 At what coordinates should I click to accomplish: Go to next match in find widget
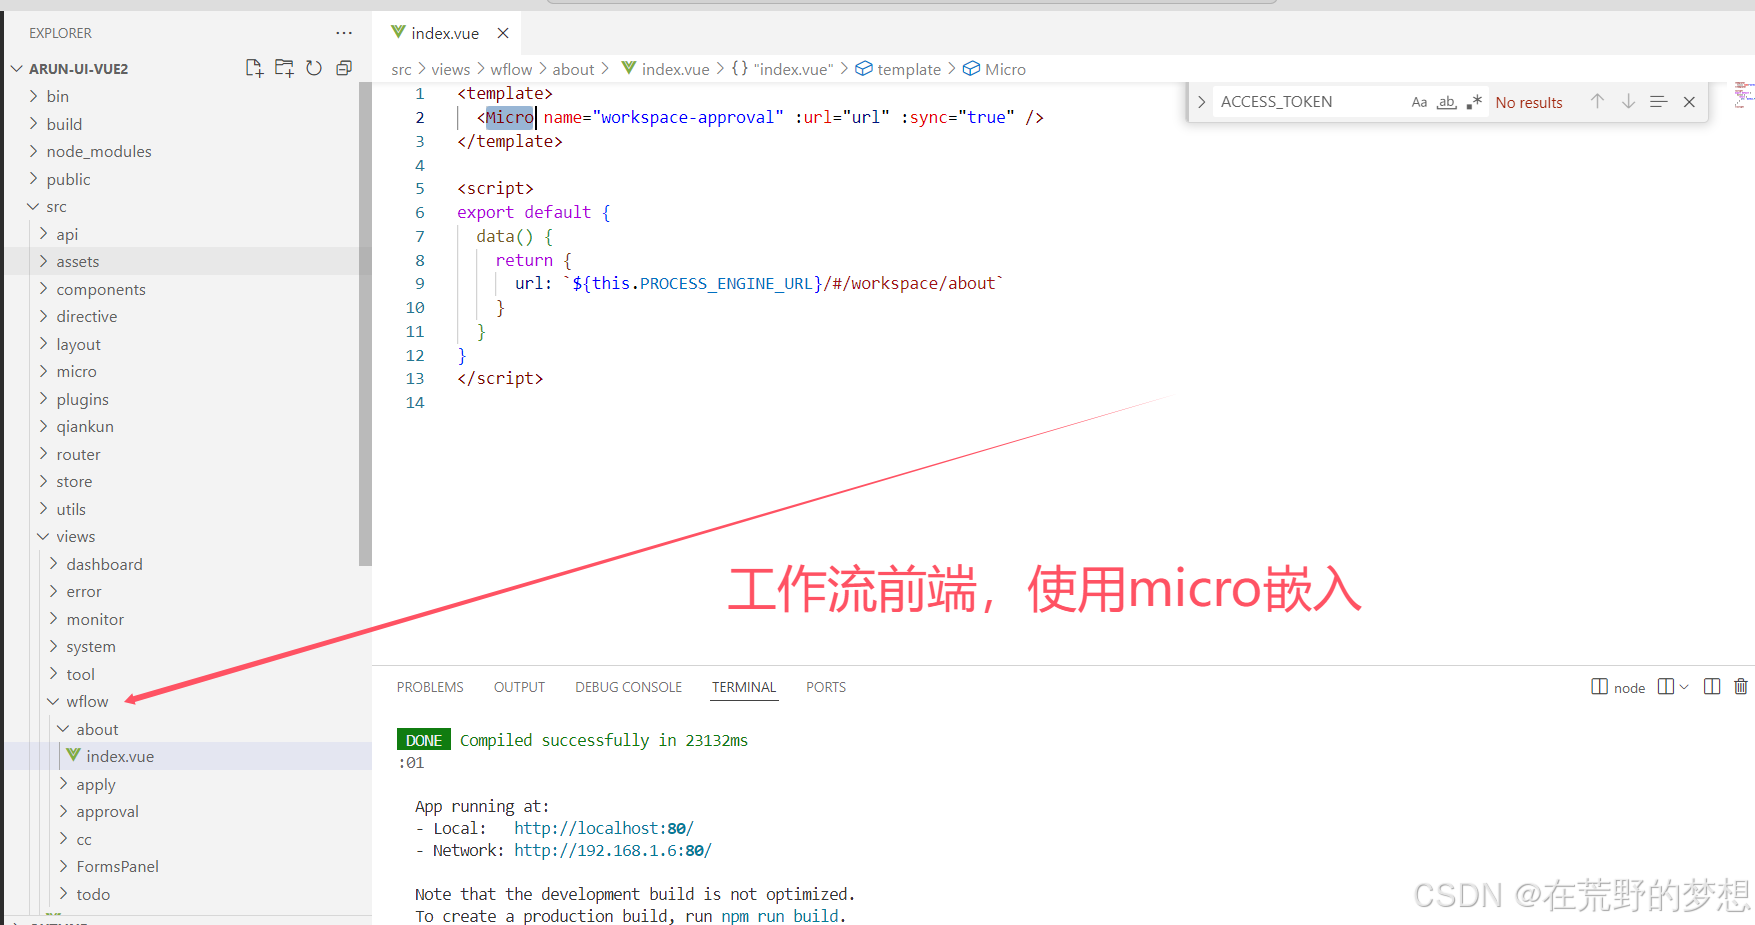1628,101
